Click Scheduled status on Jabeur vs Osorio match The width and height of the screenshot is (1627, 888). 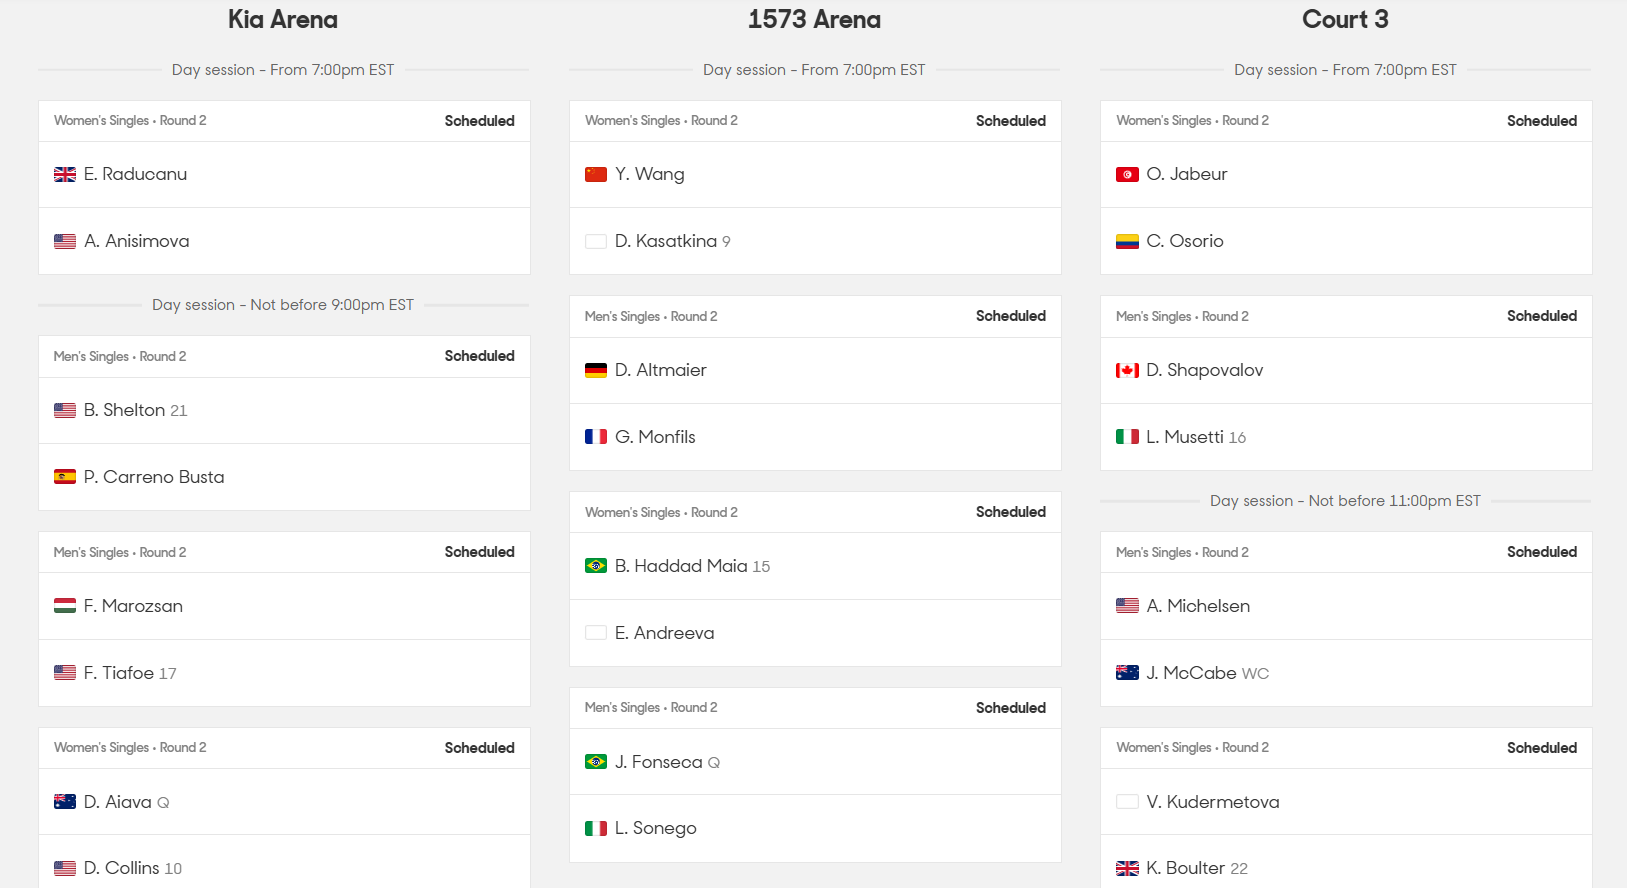(x=1542, y=121)
